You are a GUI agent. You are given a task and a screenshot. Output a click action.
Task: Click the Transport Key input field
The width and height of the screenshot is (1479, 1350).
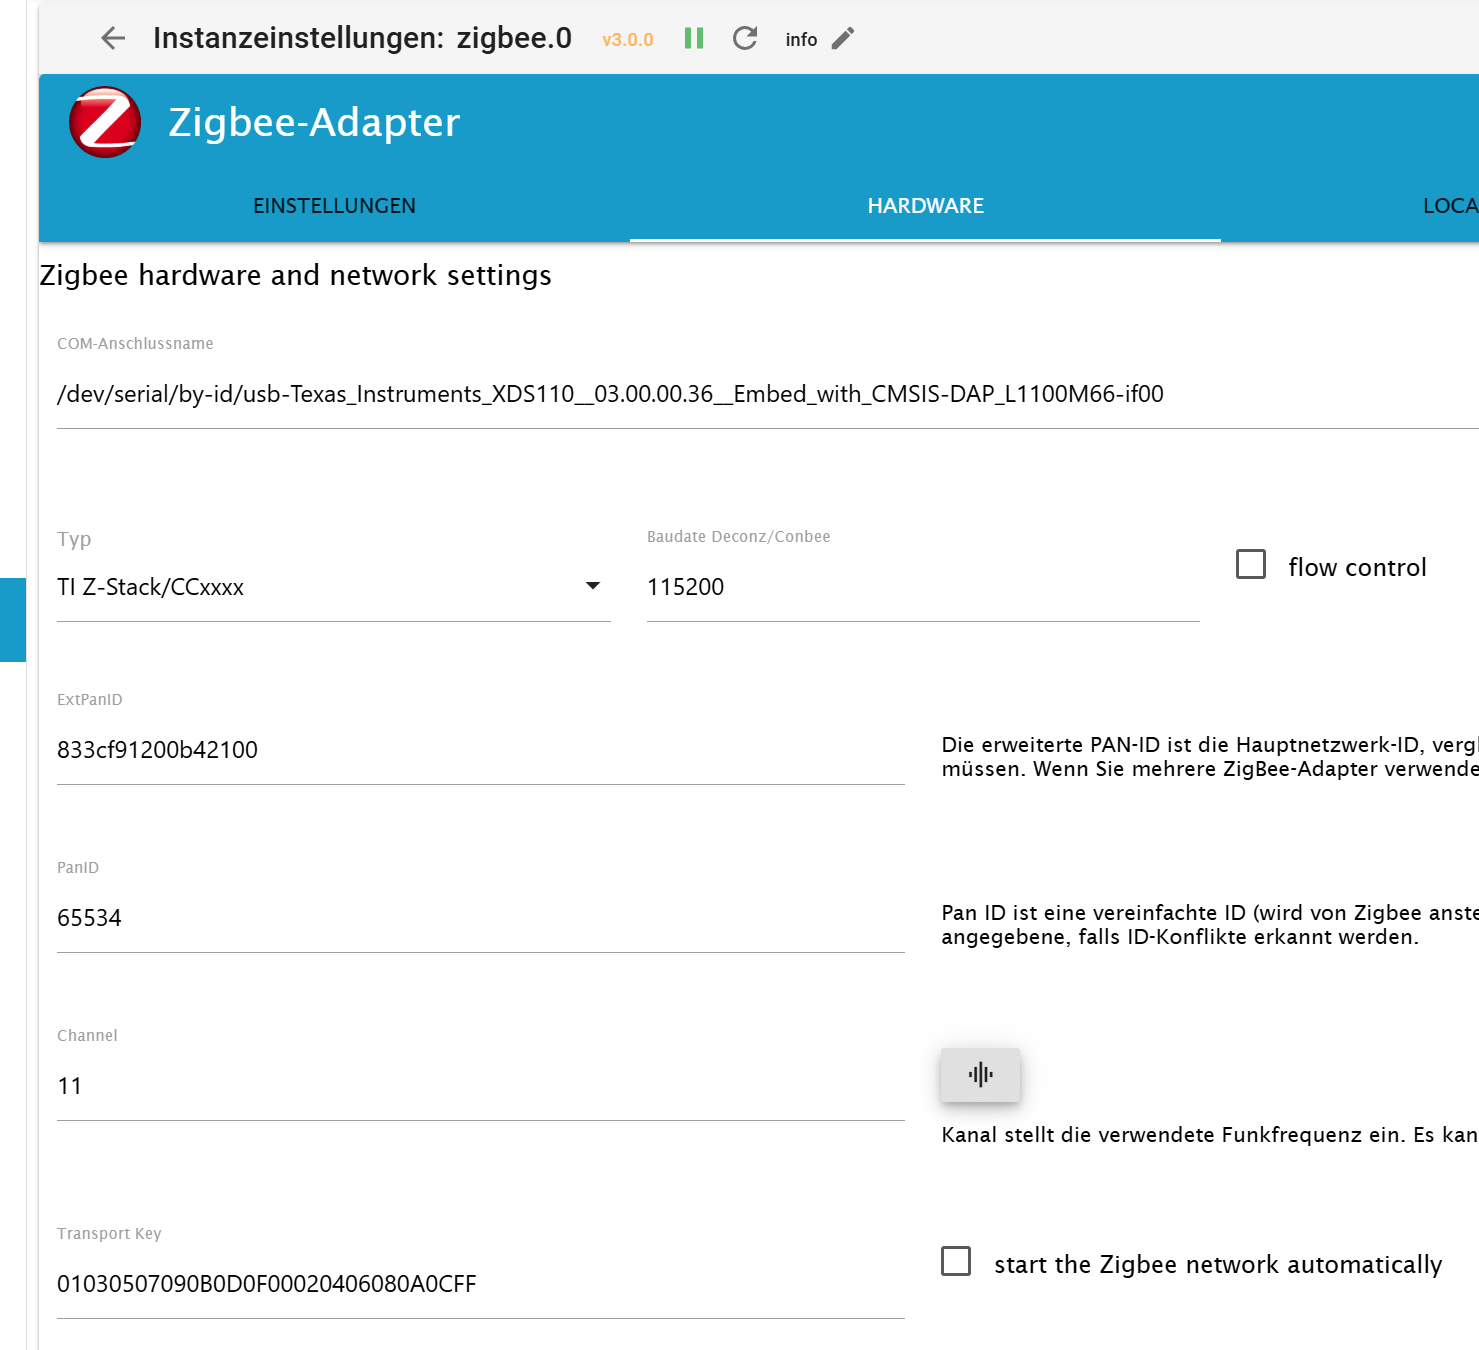(x=480, y=1284)
